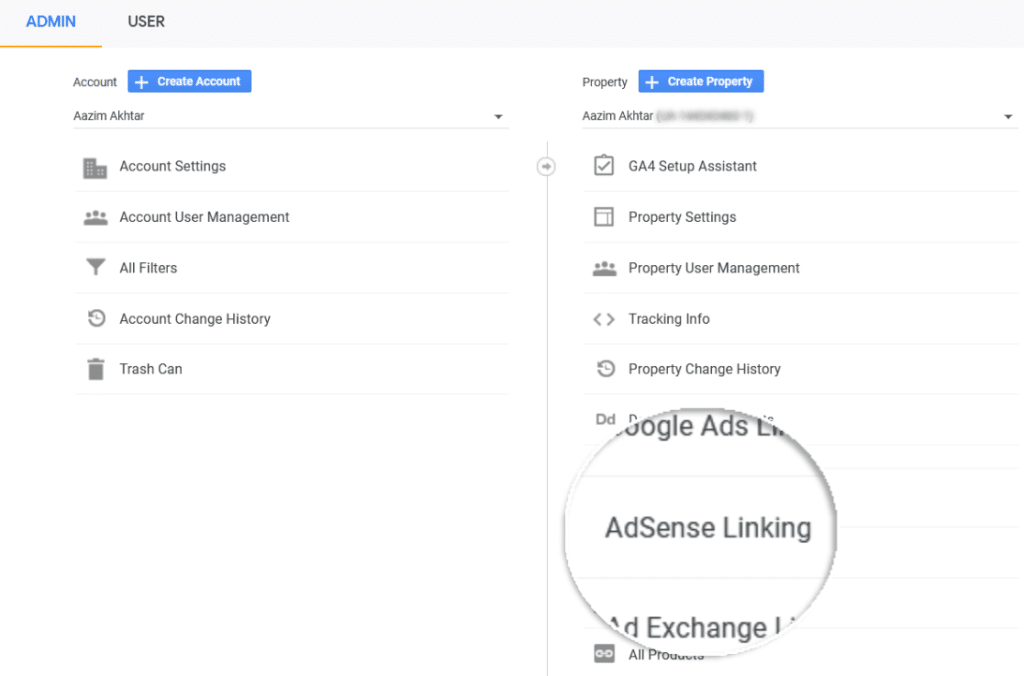Open Account User Management
The image size is (1024, 676).
(x=204, y=217)
